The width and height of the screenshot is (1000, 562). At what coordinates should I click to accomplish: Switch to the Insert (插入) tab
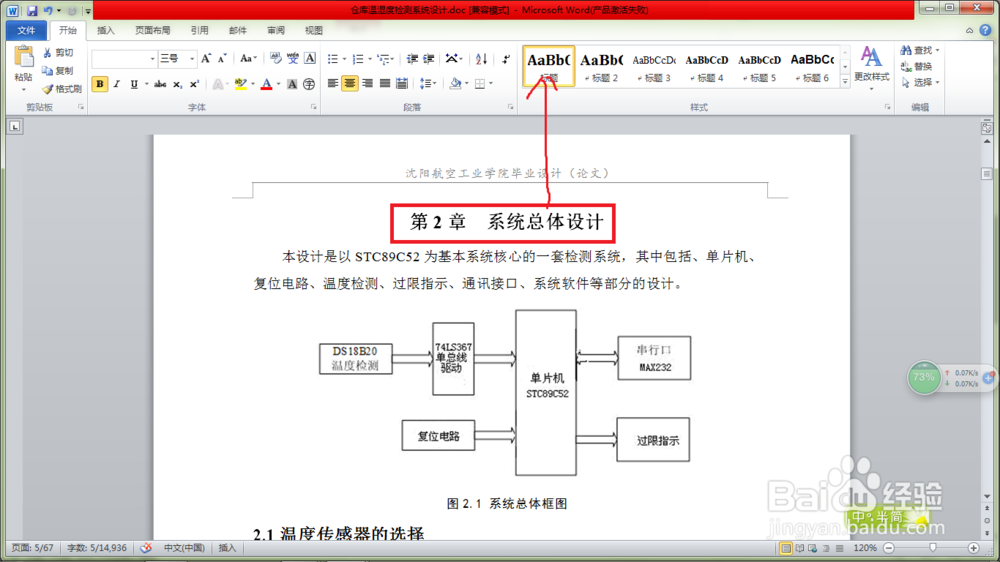click(x=106, y=30)
